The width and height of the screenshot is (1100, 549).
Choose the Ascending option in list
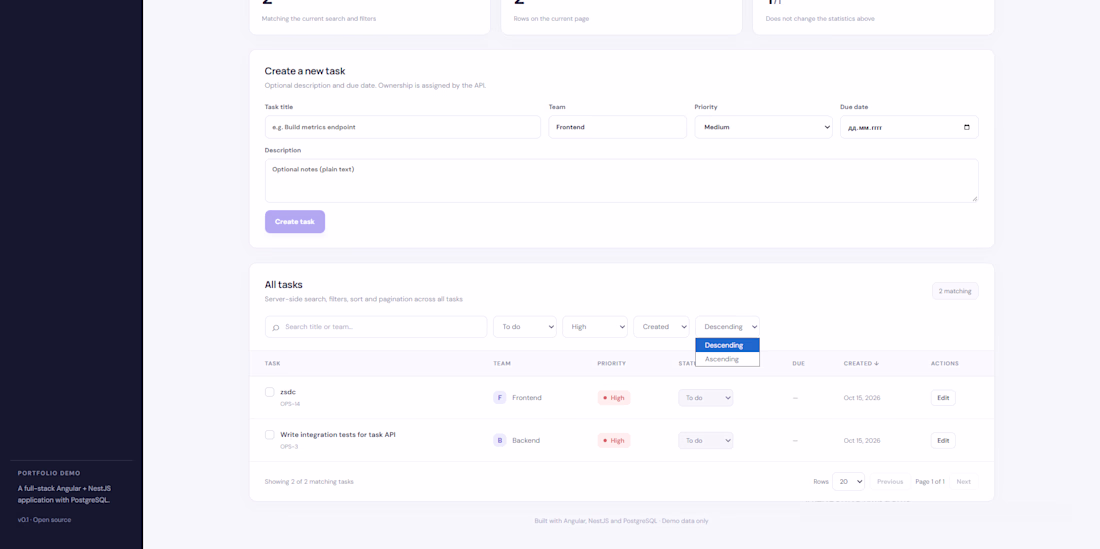pos(727,359)
